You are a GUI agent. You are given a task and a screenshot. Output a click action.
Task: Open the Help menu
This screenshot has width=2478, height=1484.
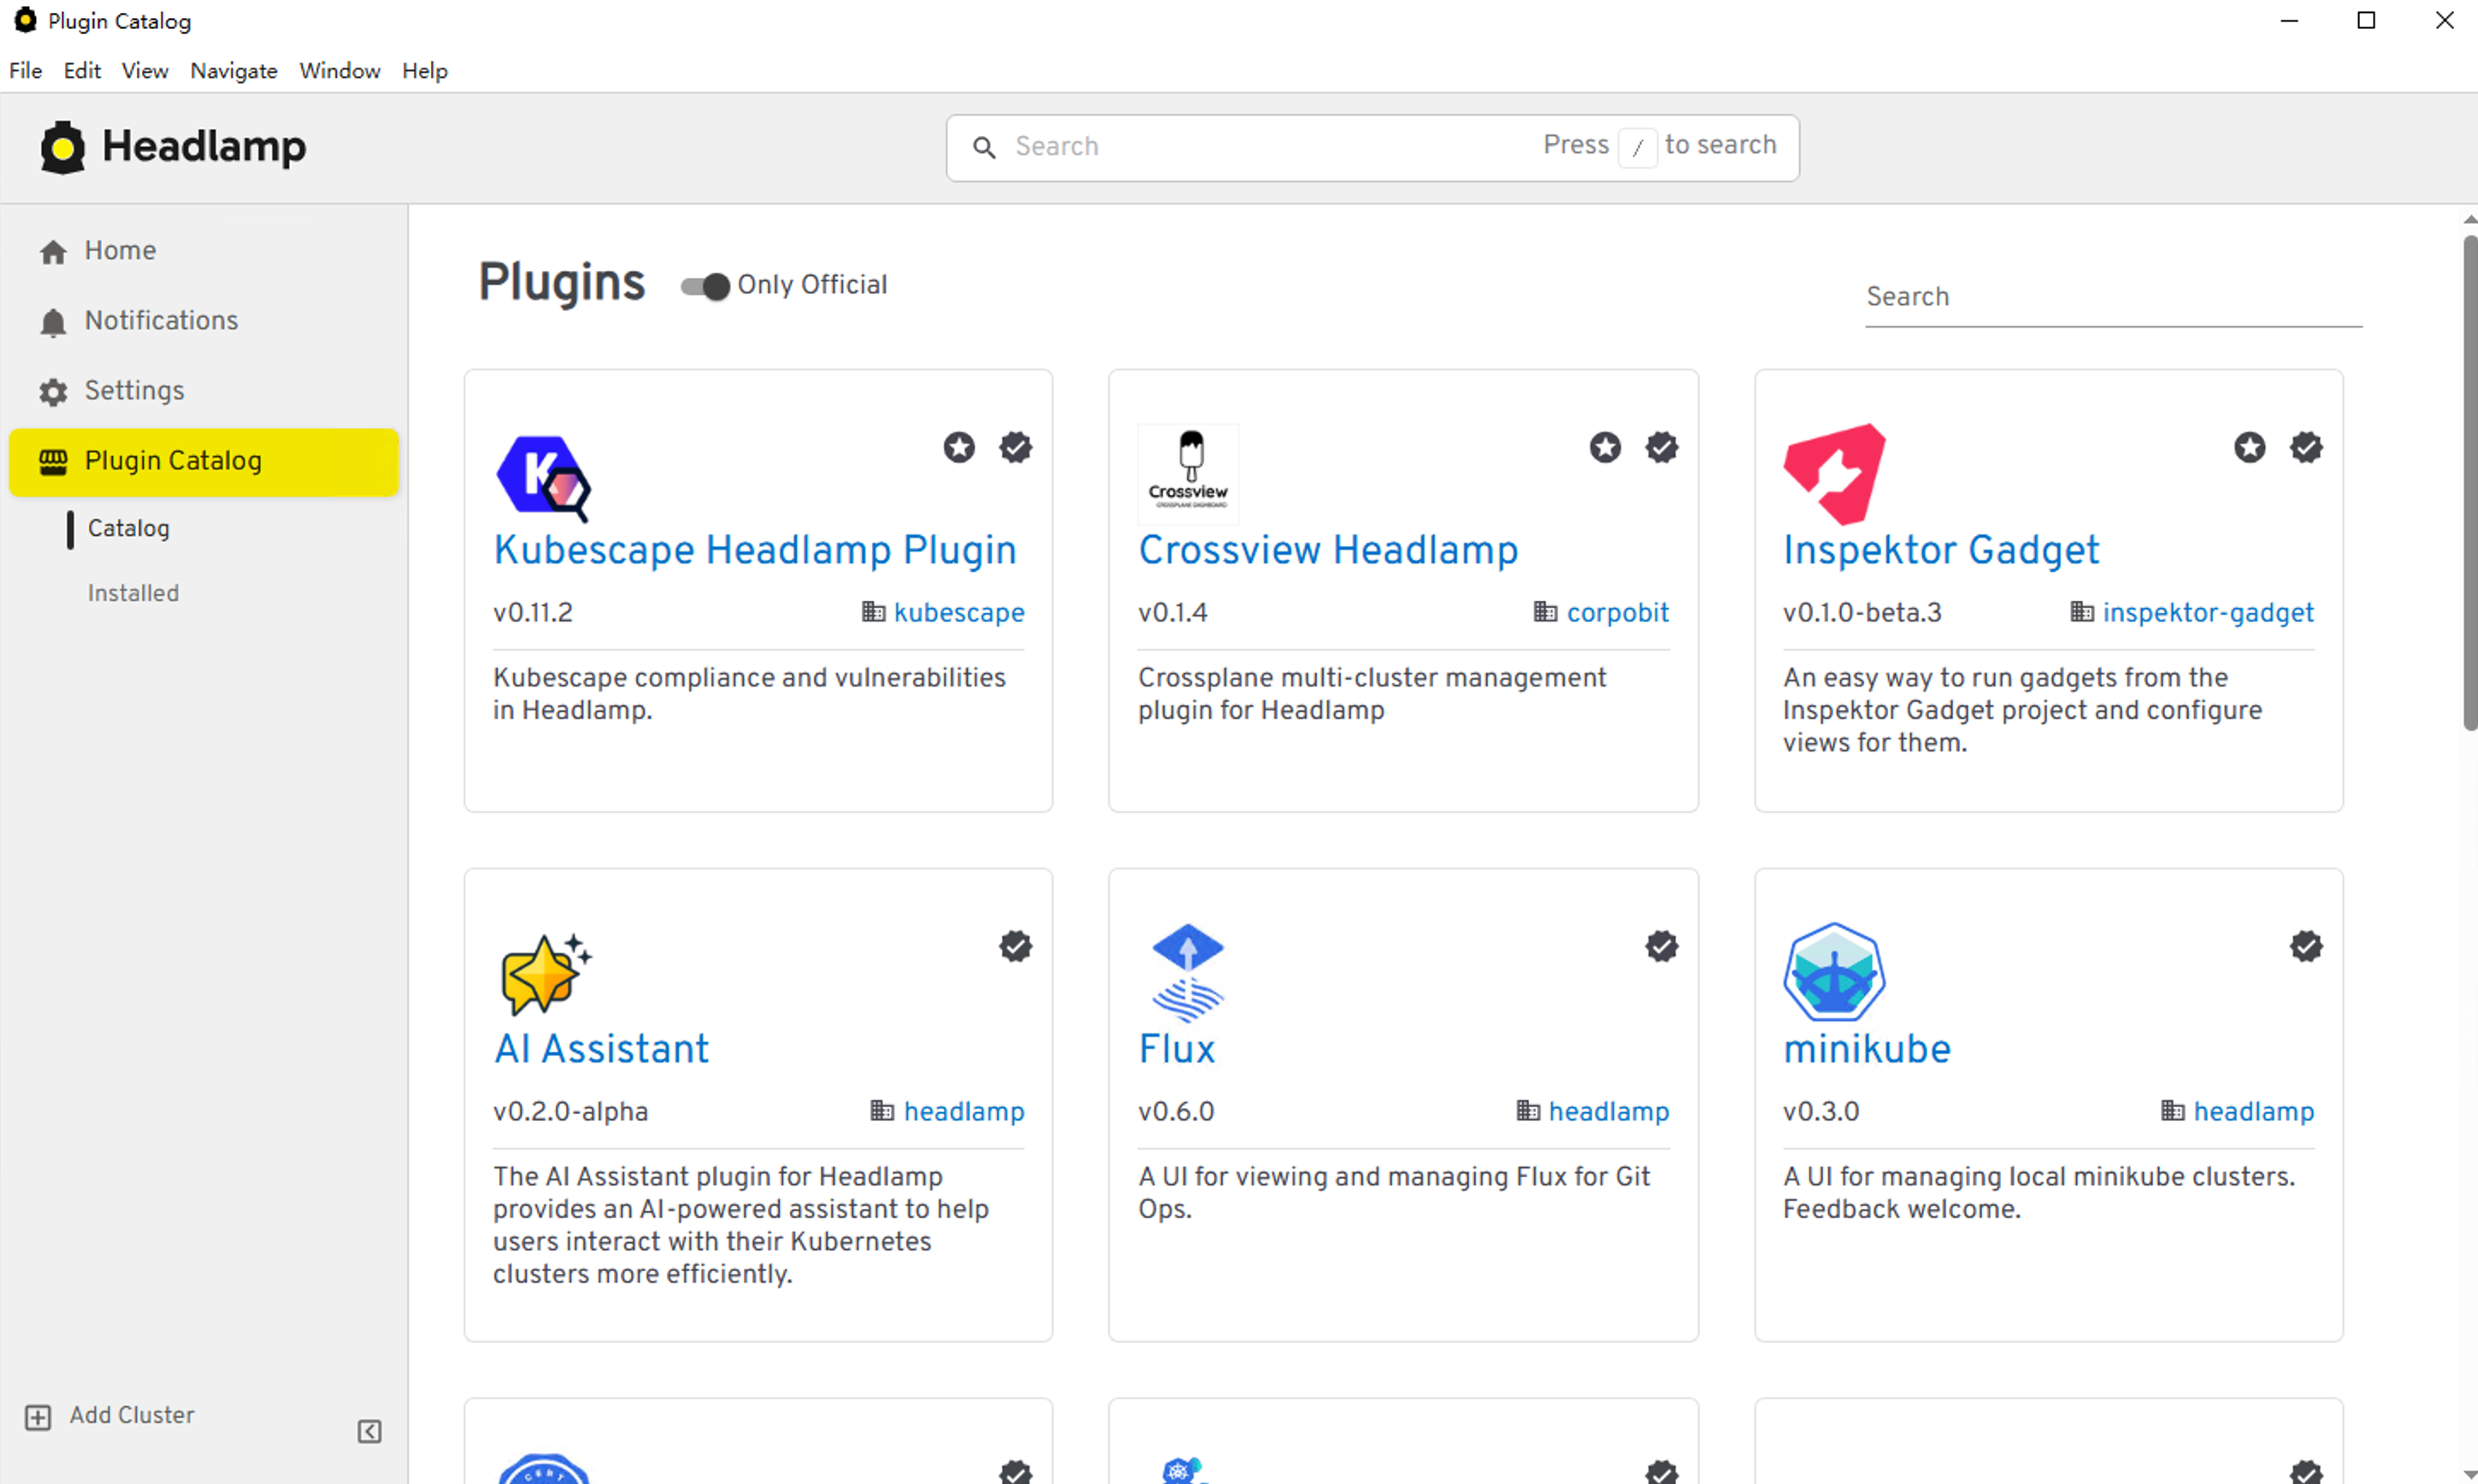pyautogui.click(x=425, y=71)
